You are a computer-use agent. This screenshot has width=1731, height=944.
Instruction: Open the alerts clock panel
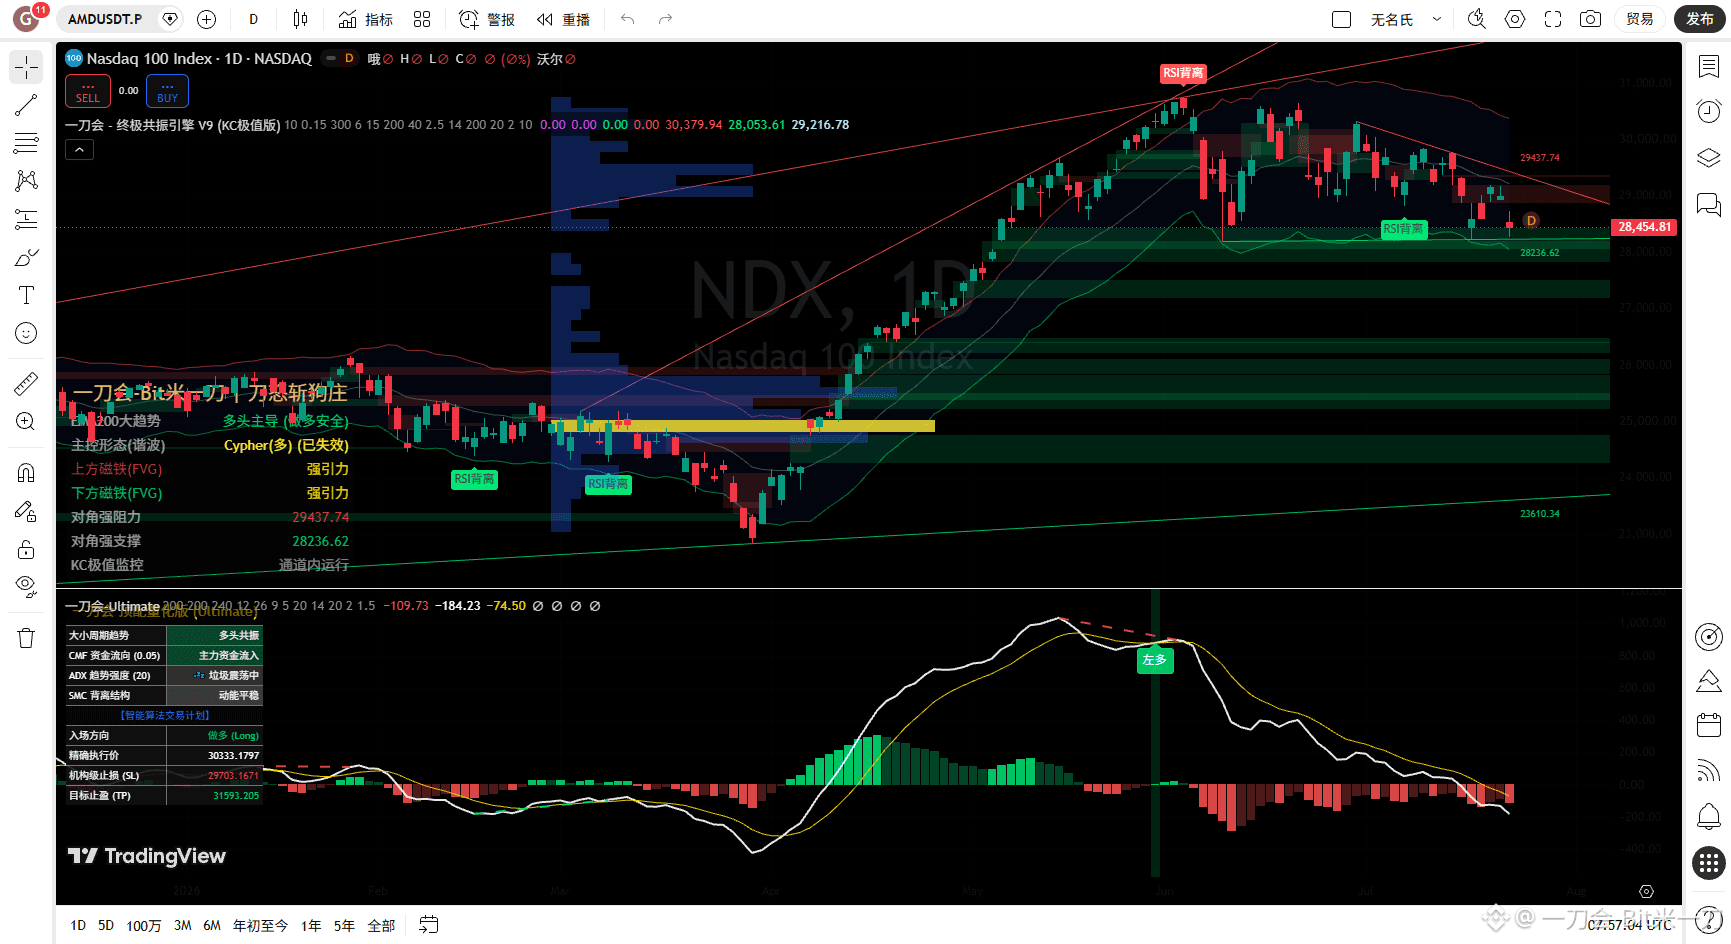(x=1709, y=111)
